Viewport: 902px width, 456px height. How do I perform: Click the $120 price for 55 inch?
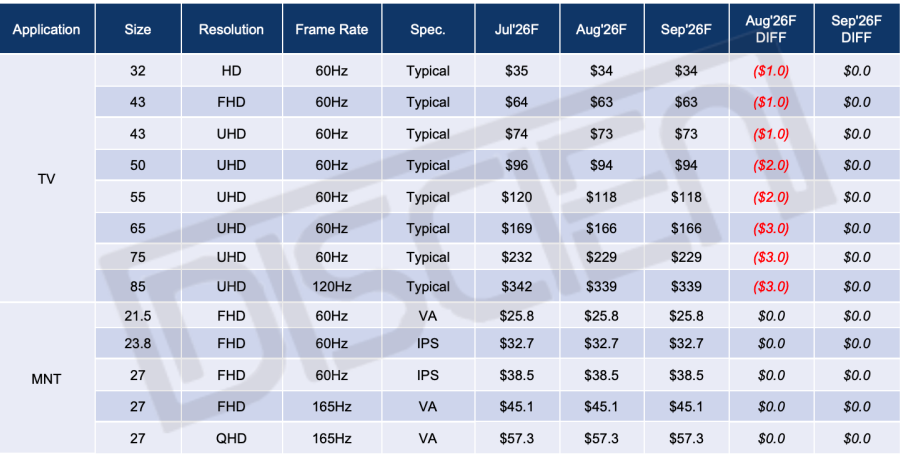click(x=517, y=197)
